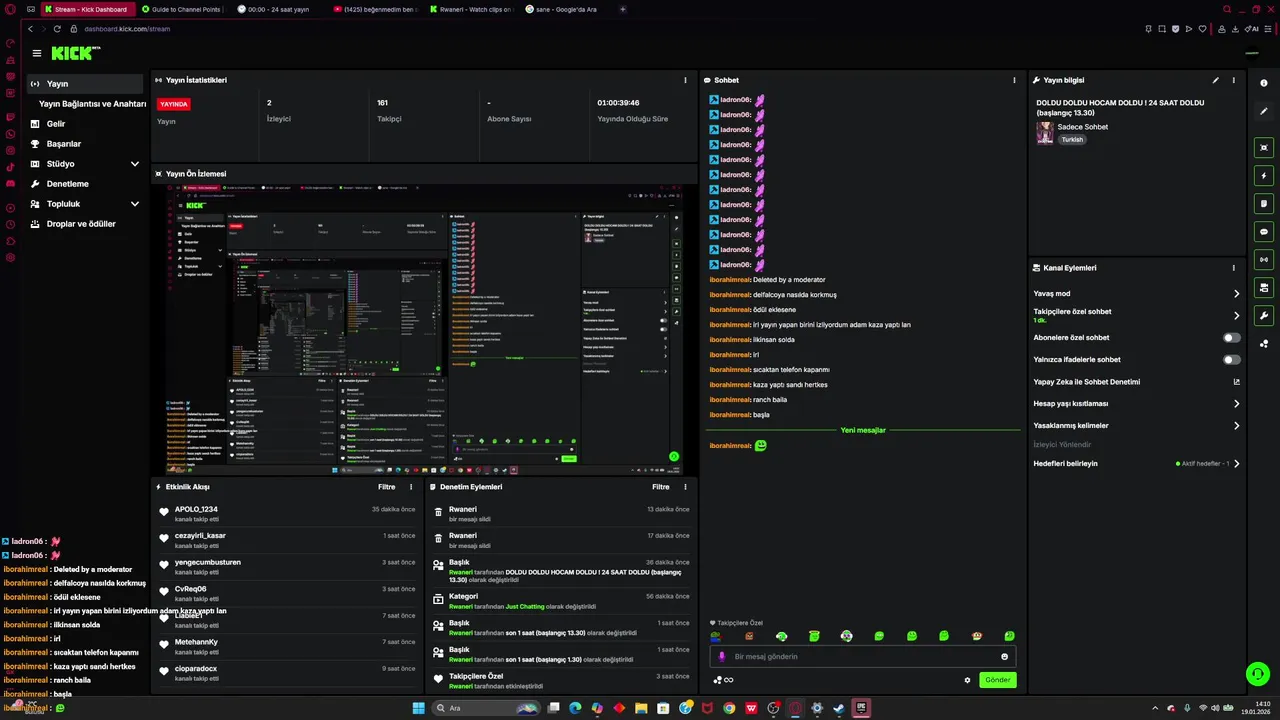Open a new browser tab
This screenshot has height=720, width=1280.
click(623, 9)
